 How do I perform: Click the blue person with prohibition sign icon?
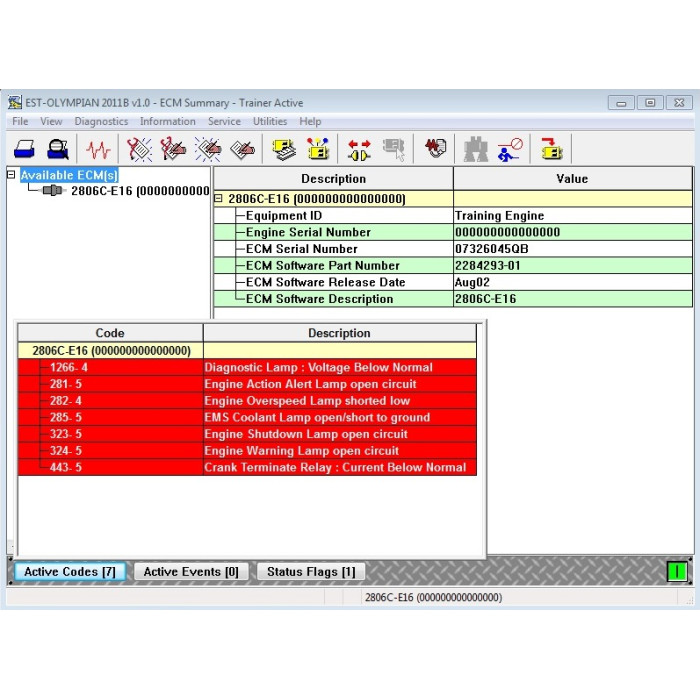[510, 149]
